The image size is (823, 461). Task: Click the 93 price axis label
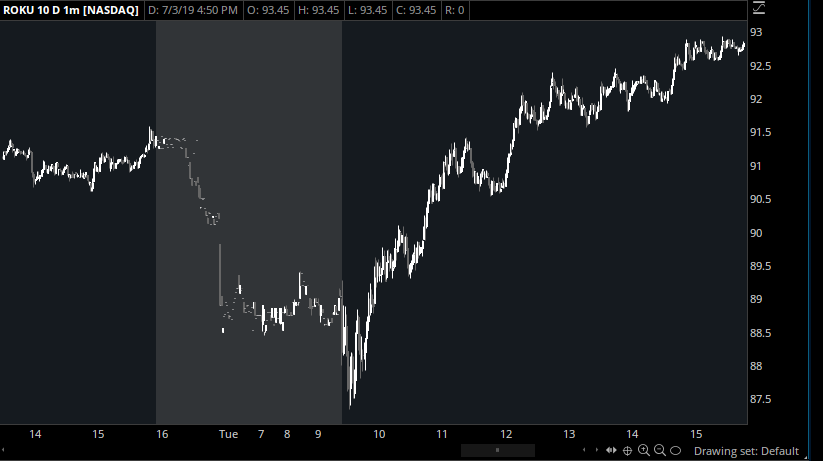pos(756,33)
